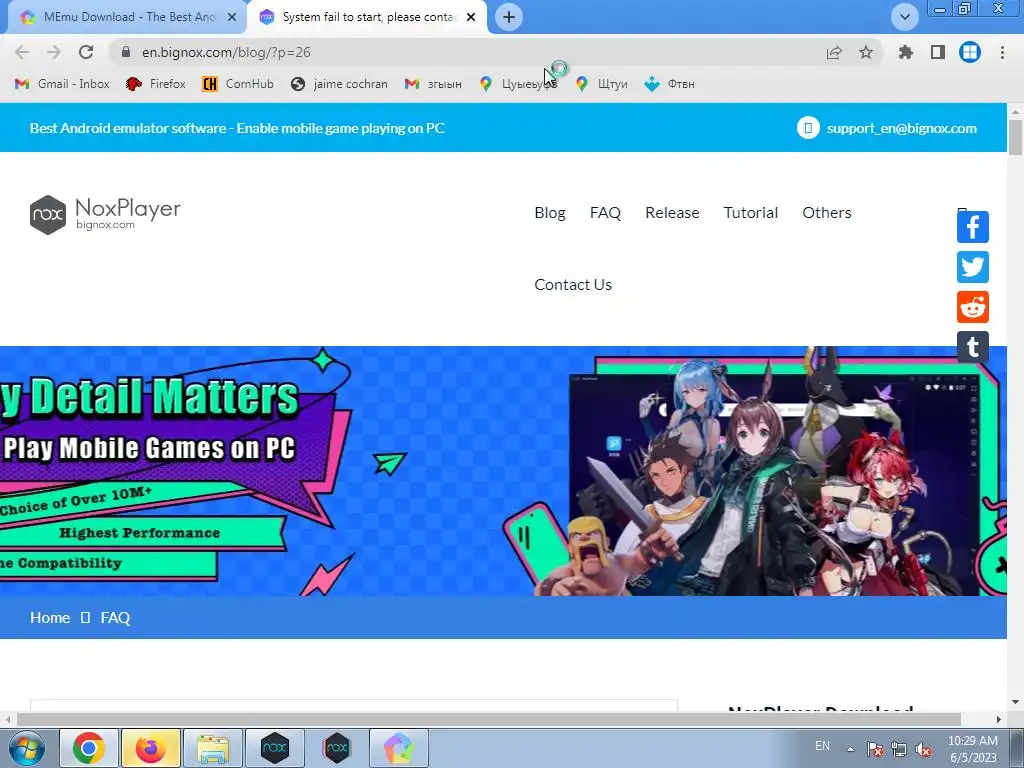Select the System fail to start tab
The image size is (1024, 768).
click(369, 17)
